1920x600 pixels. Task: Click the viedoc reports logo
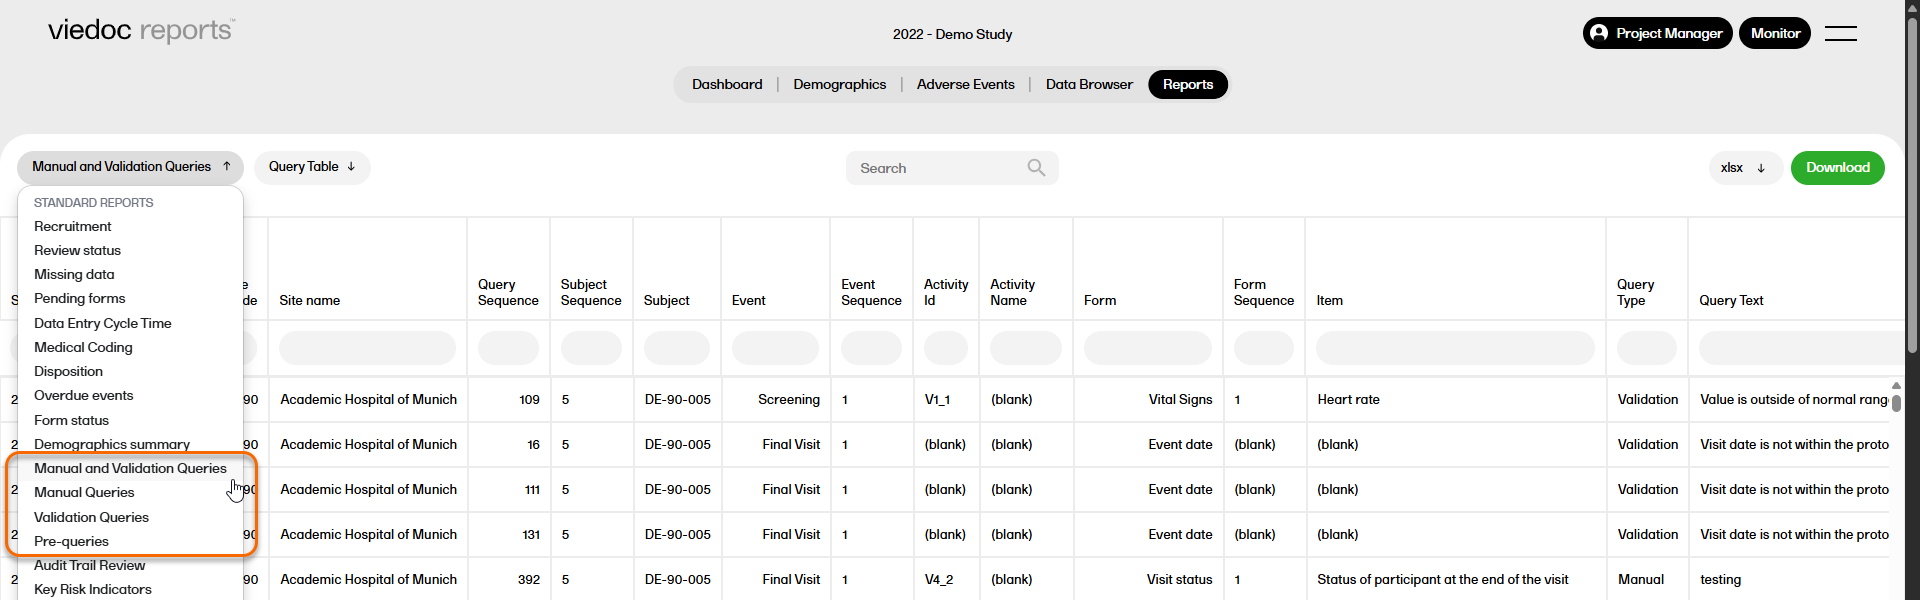pos(141,31)
